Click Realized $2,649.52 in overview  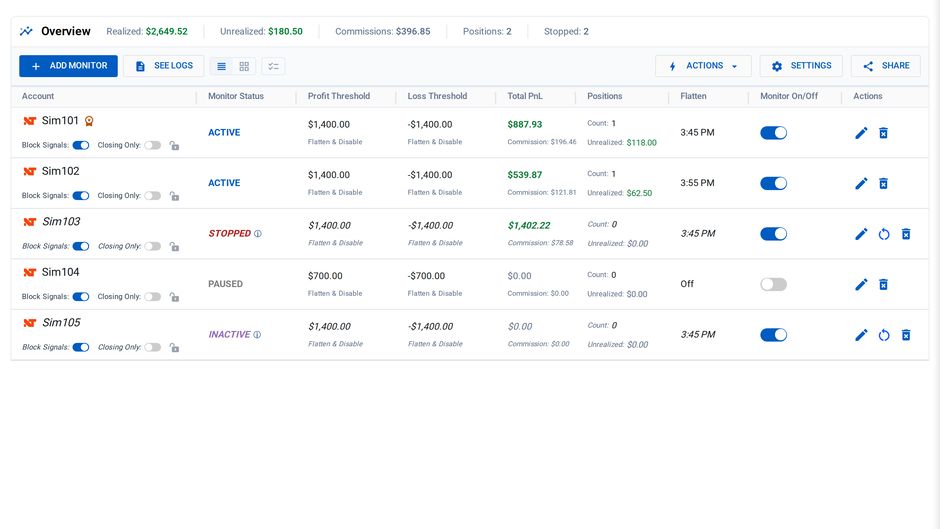[147, 31]
